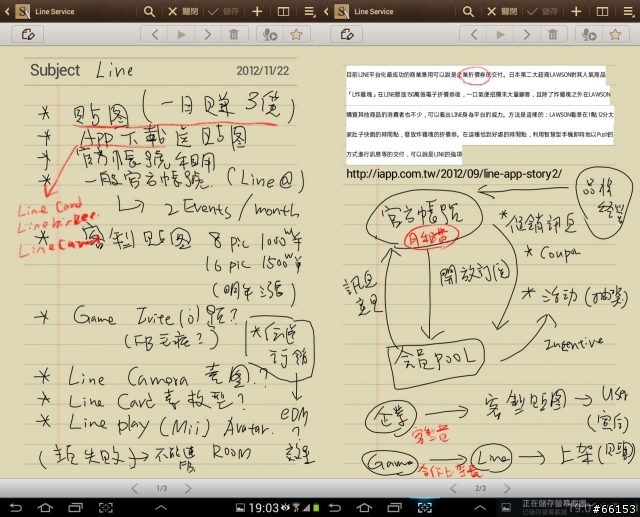Go forward with the page 1/3 toolbar arrow
The image size is (640, 517).
208,34
